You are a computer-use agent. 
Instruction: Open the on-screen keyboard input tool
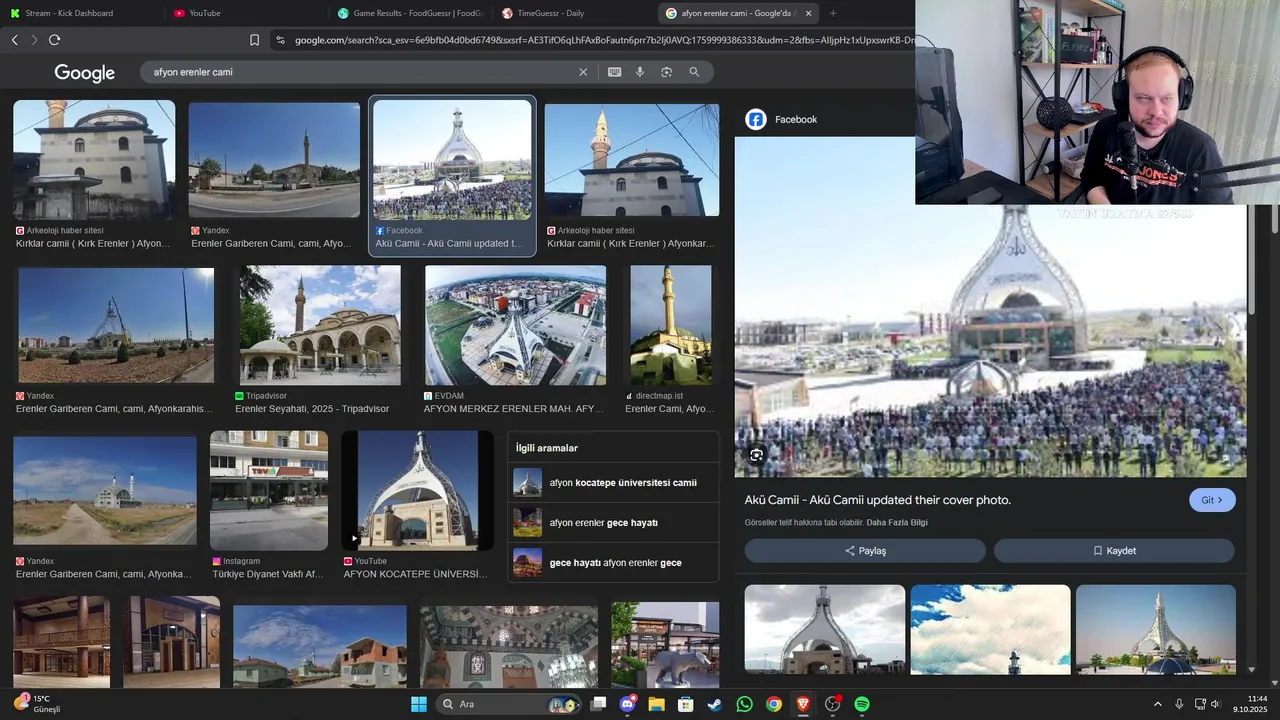[614, 72]
